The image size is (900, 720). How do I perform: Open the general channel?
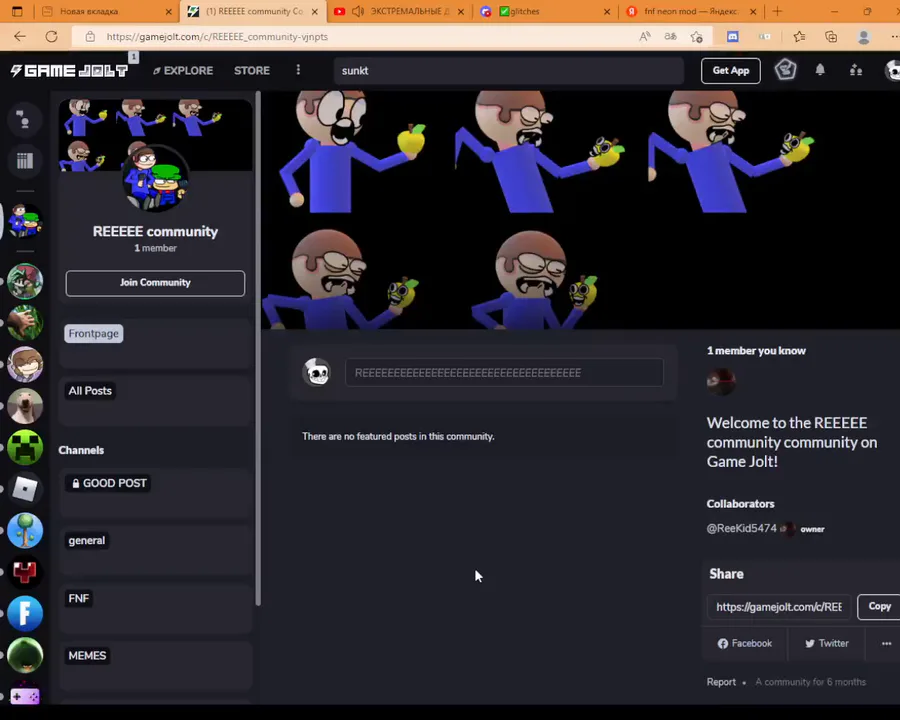[x=87, y=541]
